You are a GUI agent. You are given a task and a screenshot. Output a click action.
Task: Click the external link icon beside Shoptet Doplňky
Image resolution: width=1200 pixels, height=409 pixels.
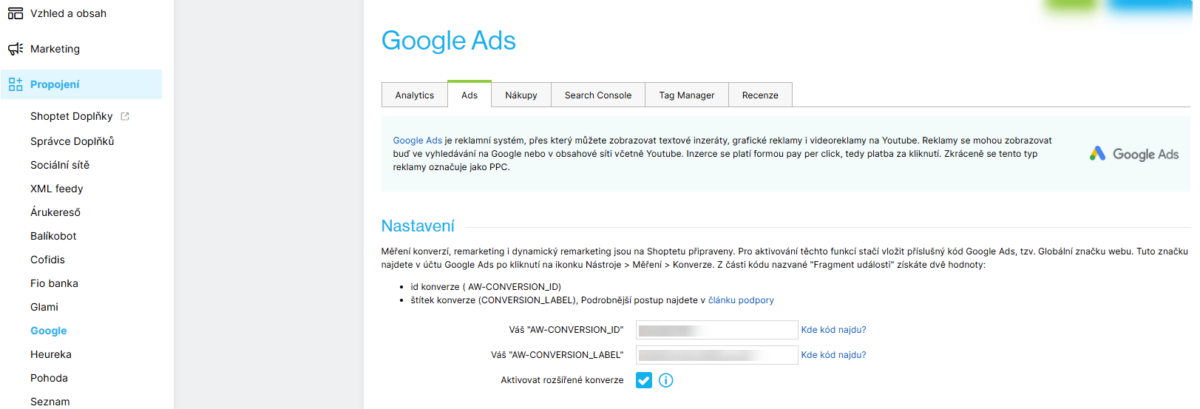(125, 117)
